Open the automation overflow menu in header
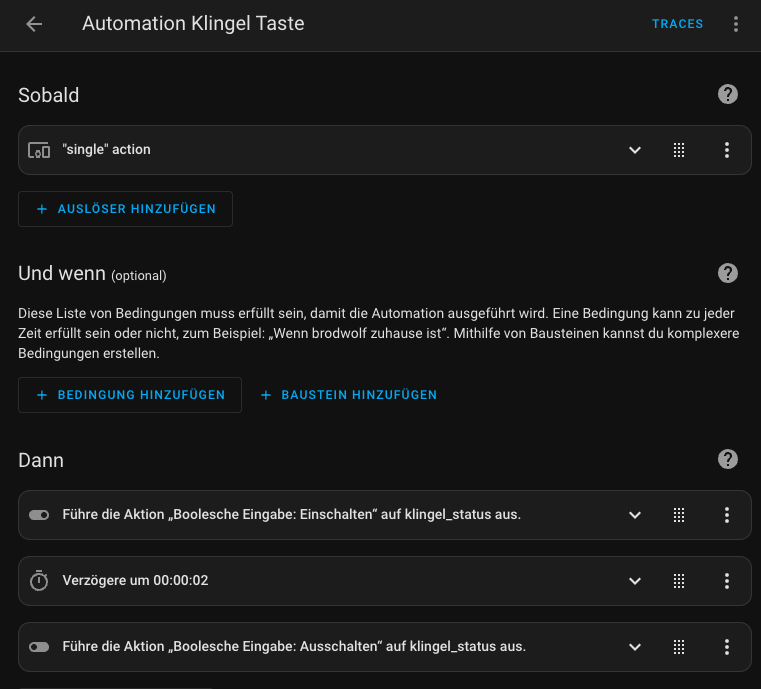This screenshot has height=689, width=761. point(736,24)
